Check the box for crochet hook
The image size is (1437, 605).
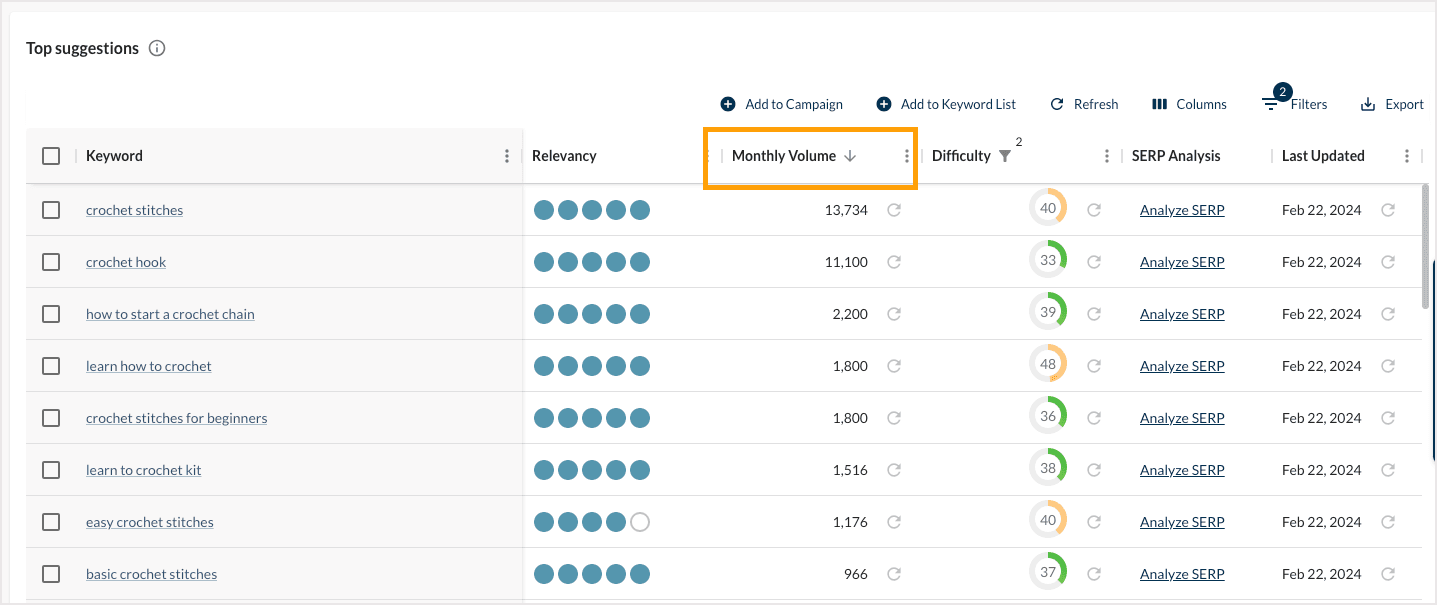[51, 262]
